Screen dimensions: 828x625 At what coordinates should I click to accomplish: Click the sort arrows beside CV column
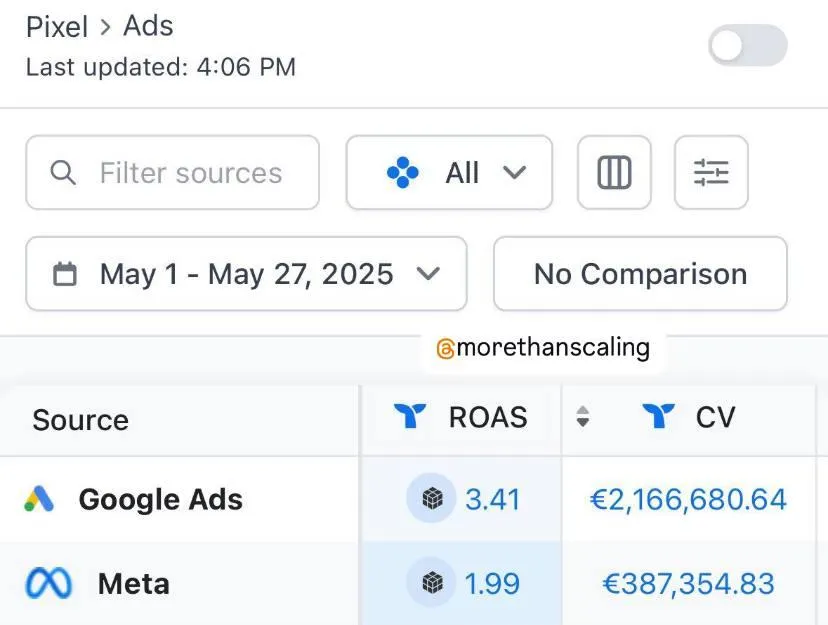pos(582,416)
